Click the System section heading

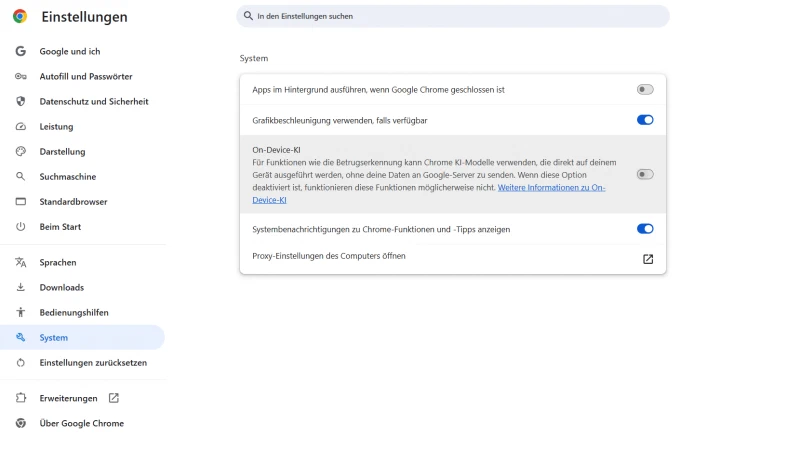(254, 58)
